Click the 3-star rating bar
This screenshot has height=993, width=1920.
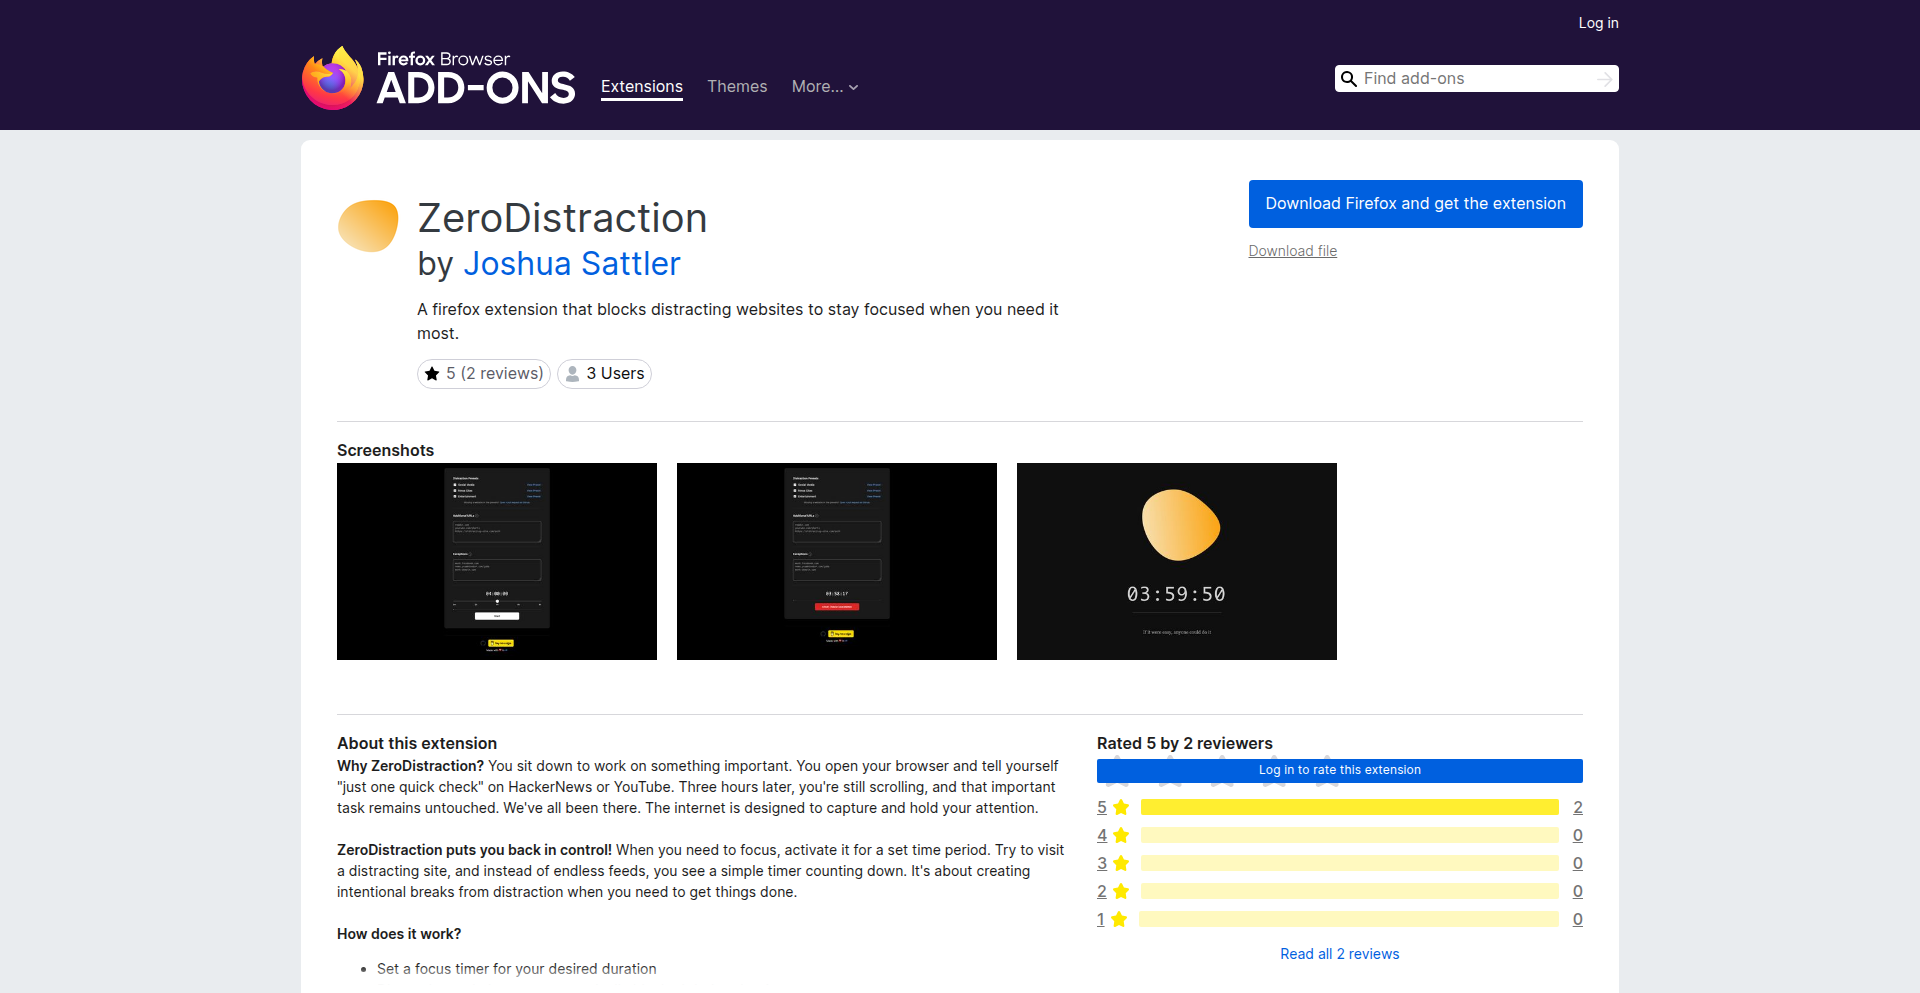pos(1350,863)
